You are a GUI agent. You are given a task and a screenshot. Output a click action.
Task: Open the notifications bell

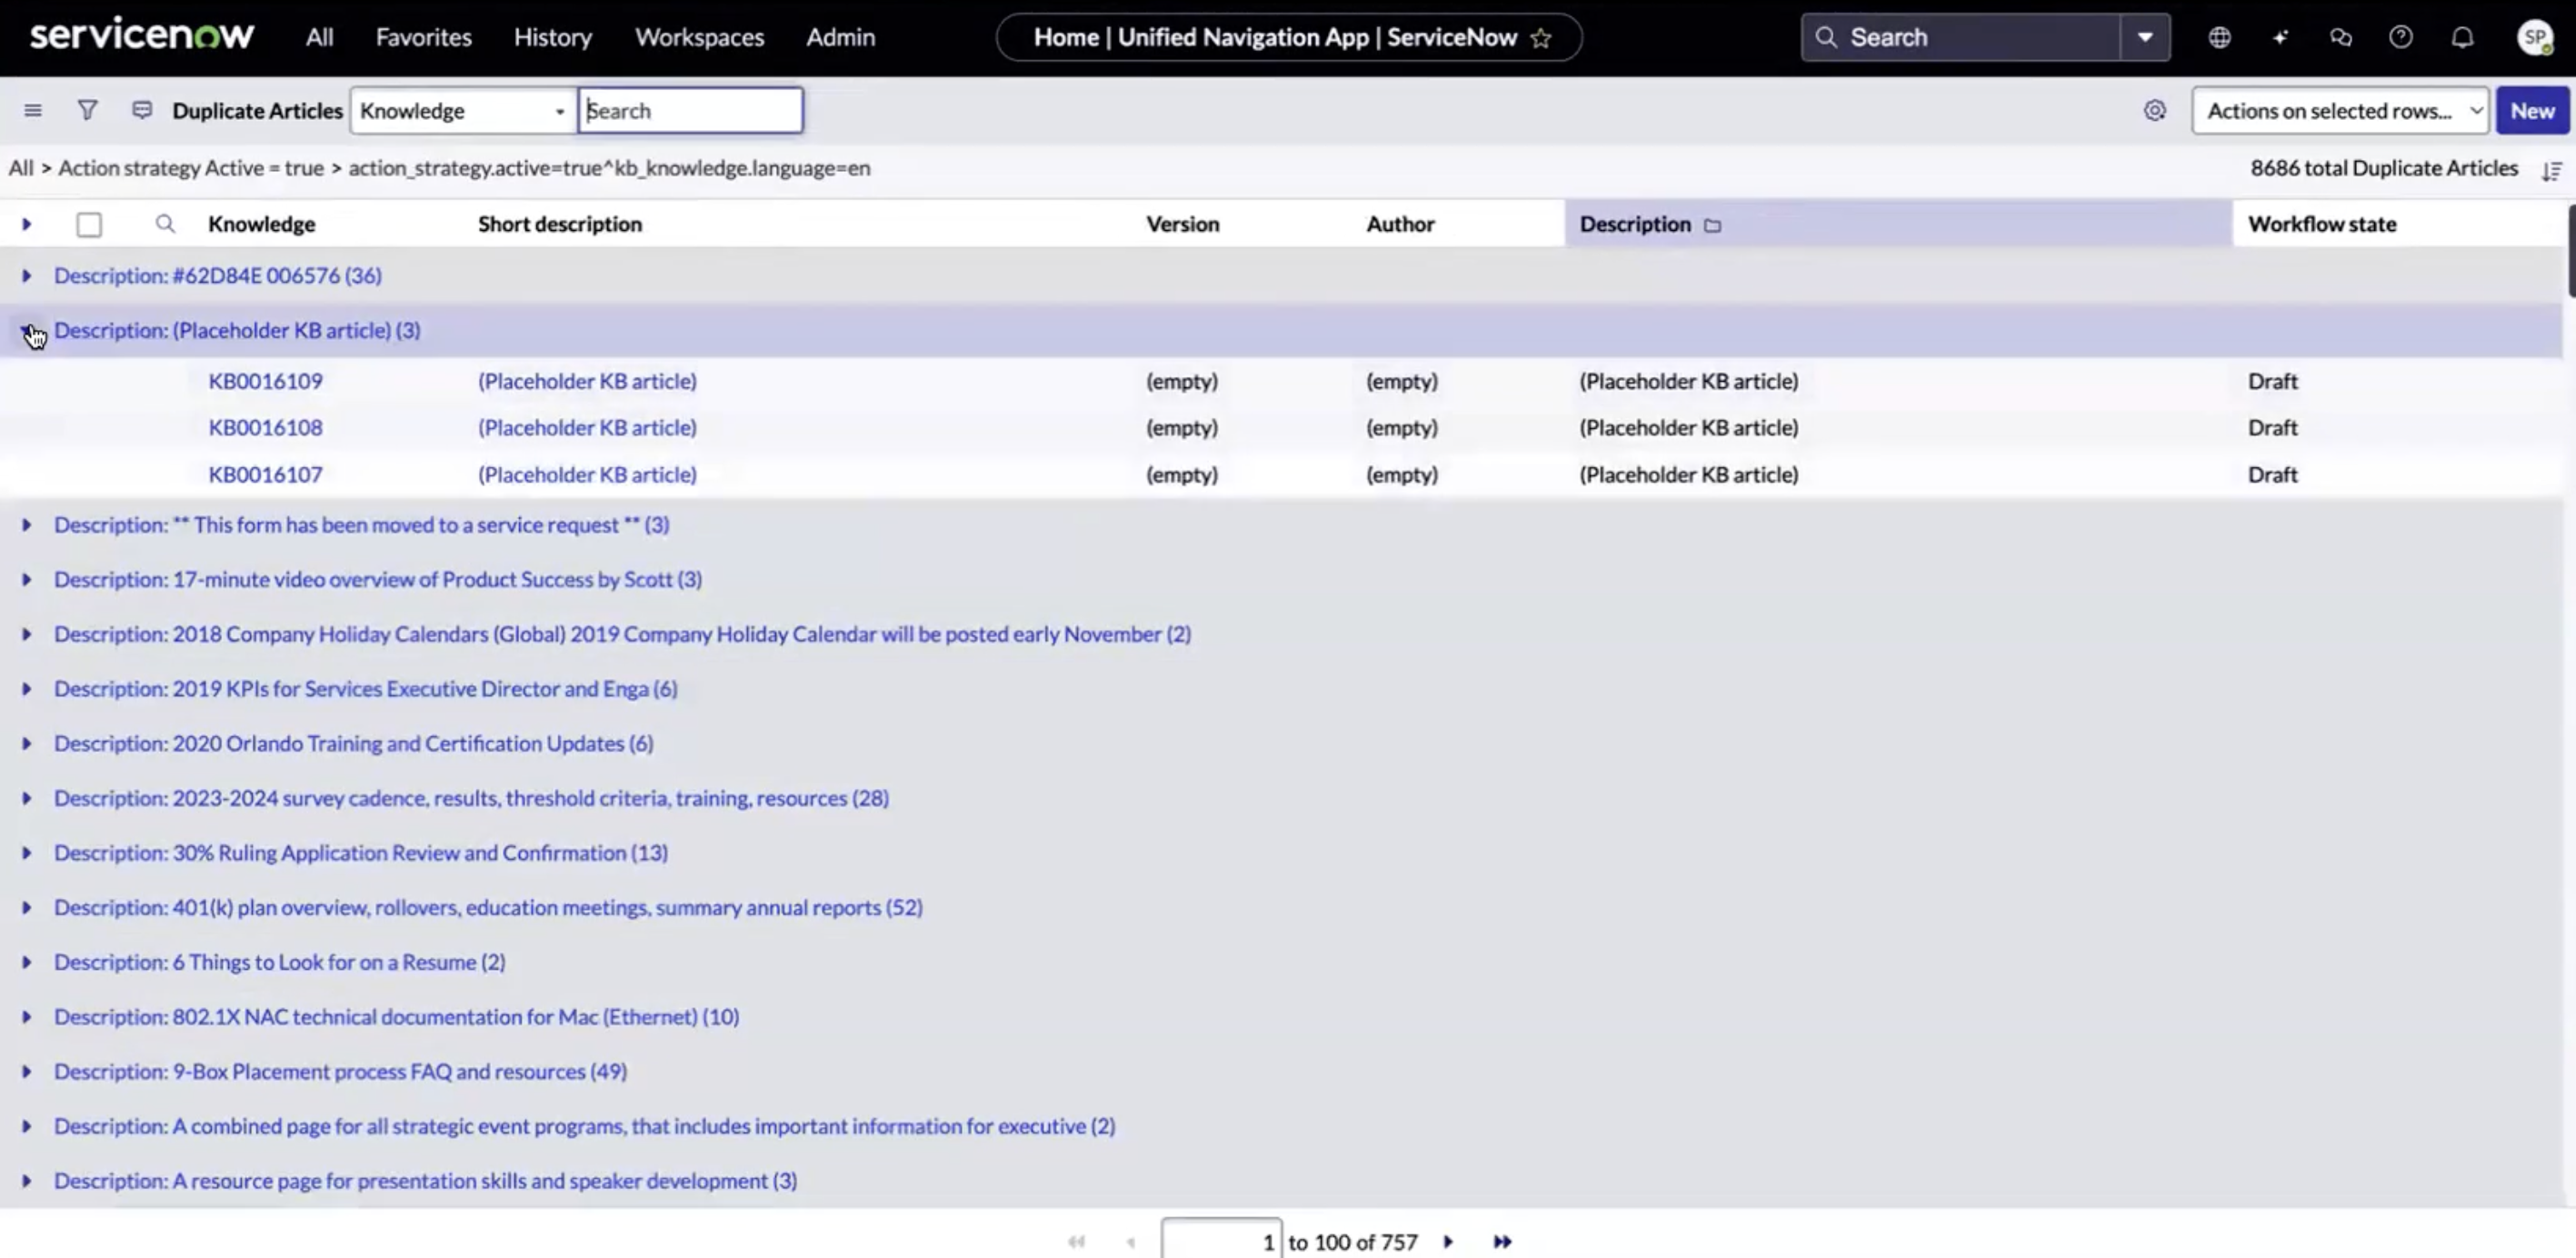pos(2462,37)
